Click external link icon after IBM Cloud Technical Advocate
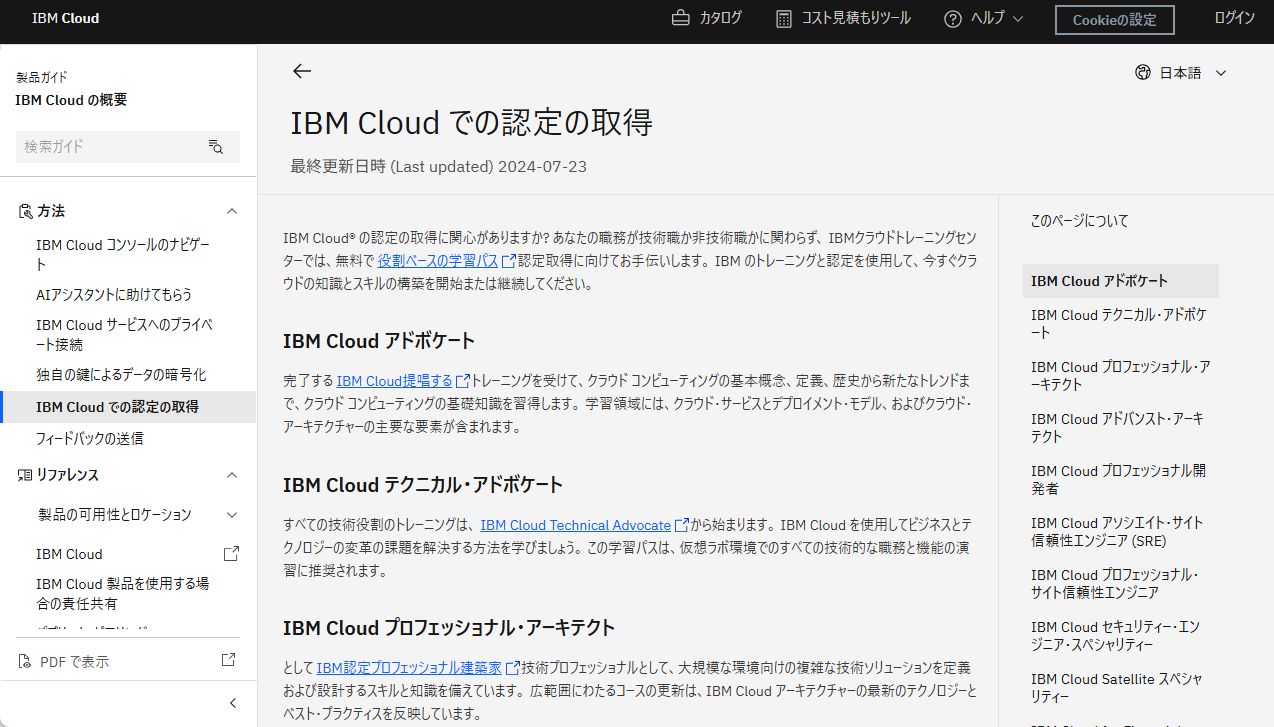 [x=682, y=525]
